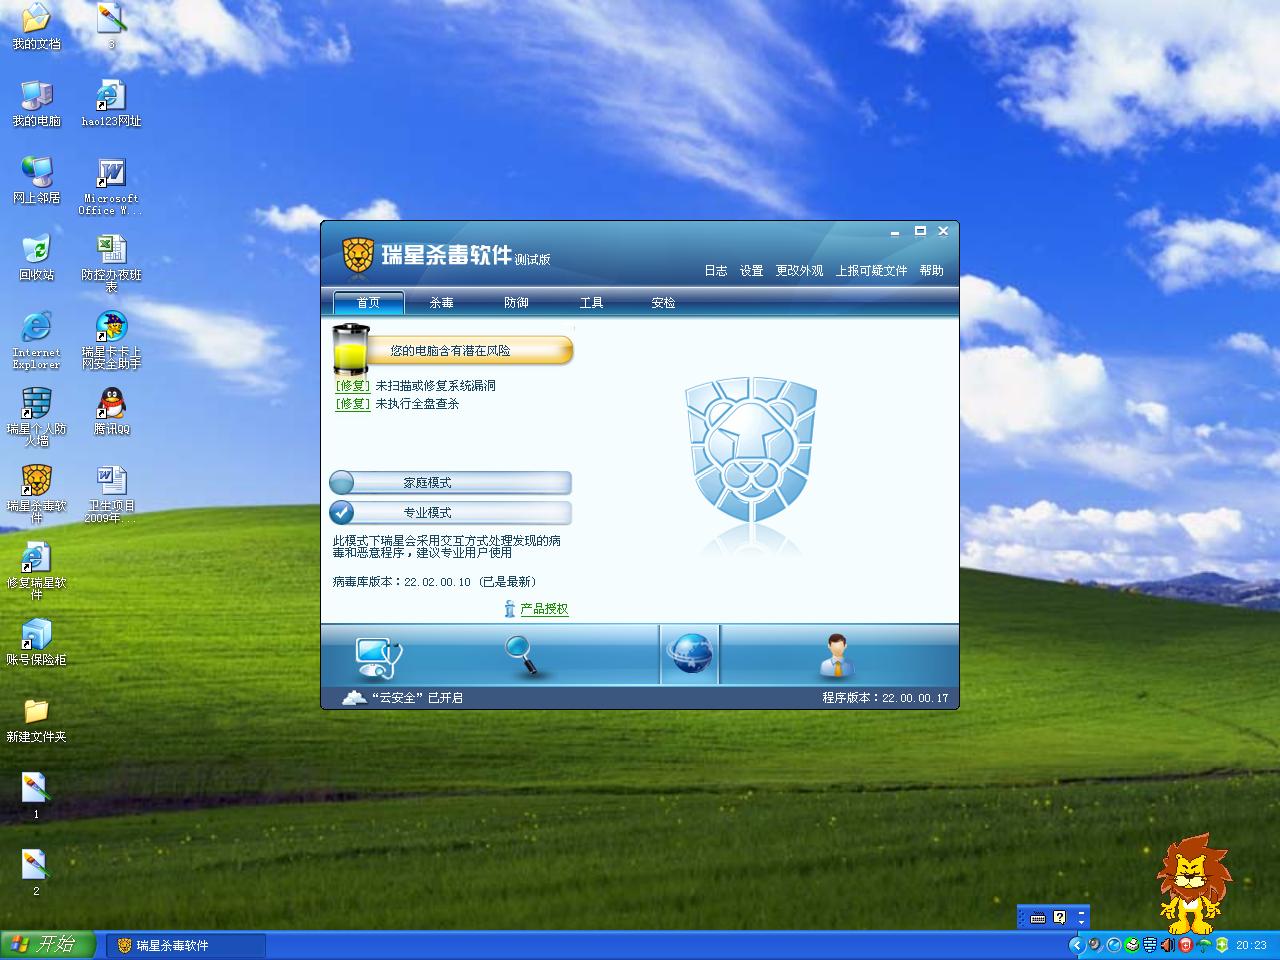Click the firewall brick shield tray icon
The height and width of the screenshot is (960, 1280).
[x=1150, y=945]
